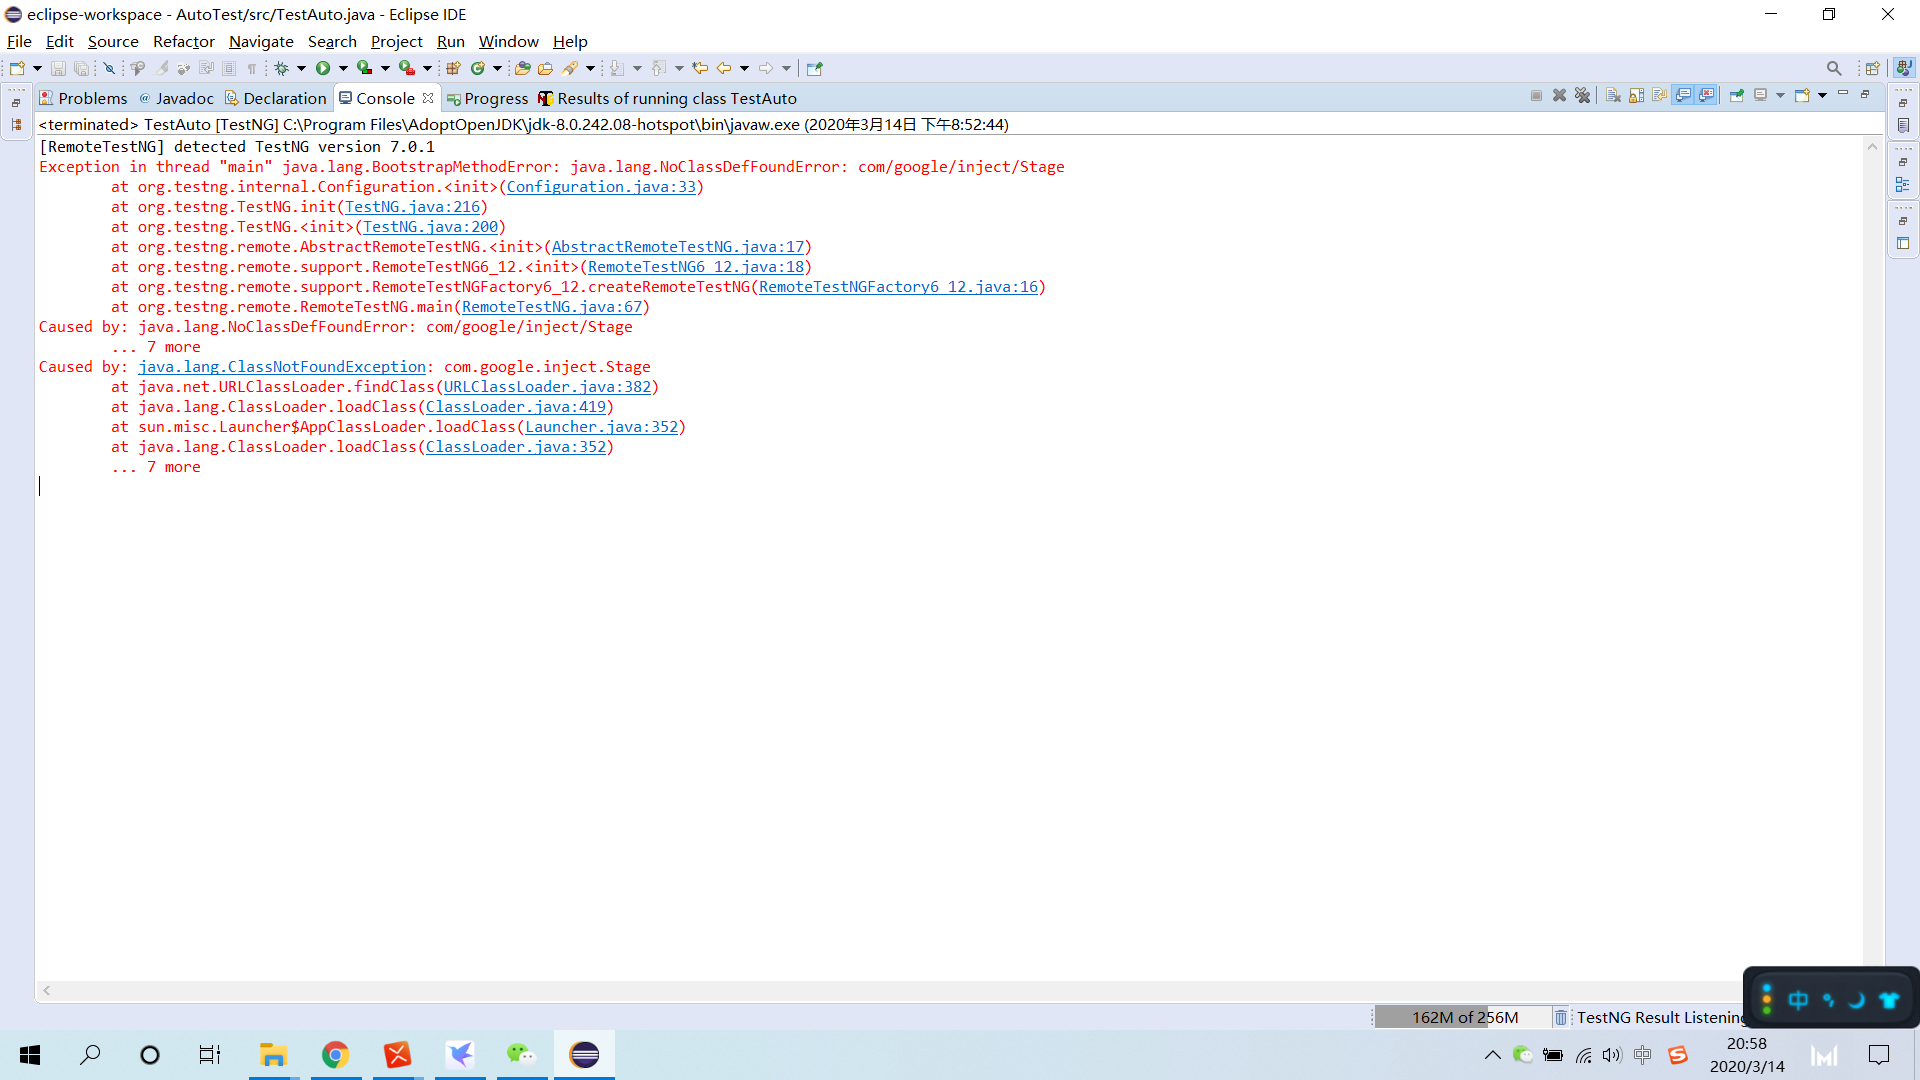Click the toolbar search magnifier icon
Image resolution: width=1920 pixels, height=1080 pixels.
tap(1833, 68)
